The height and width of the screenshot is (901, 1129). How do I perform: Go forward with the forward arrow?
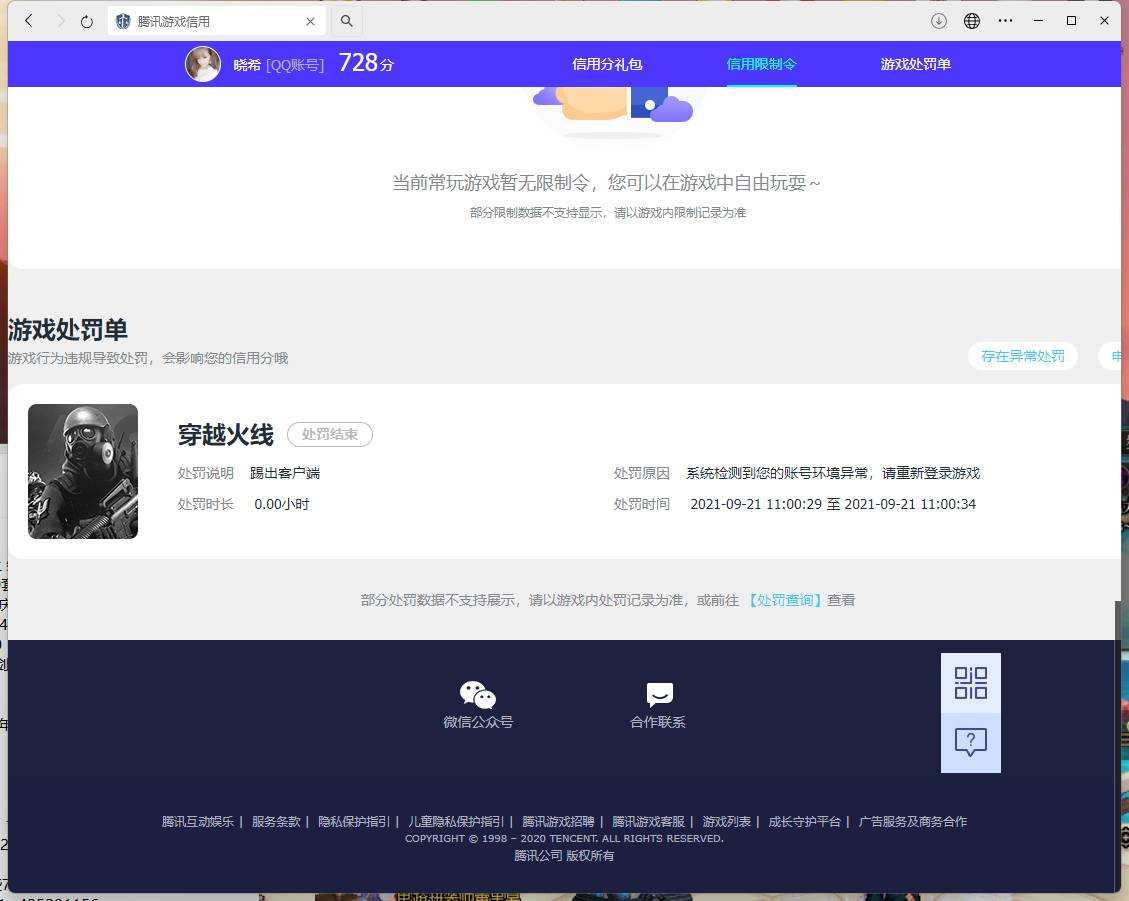pyautogui.click(x=60, y=21)
